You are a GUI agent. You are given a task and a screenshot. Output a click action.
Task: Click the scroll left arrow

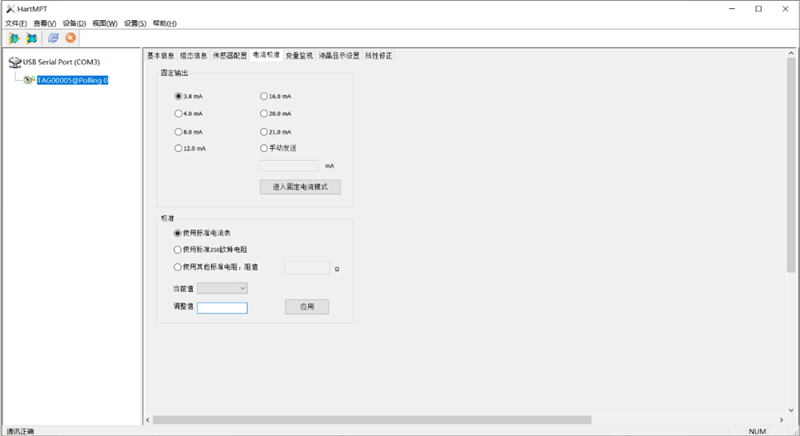point(148,420)
